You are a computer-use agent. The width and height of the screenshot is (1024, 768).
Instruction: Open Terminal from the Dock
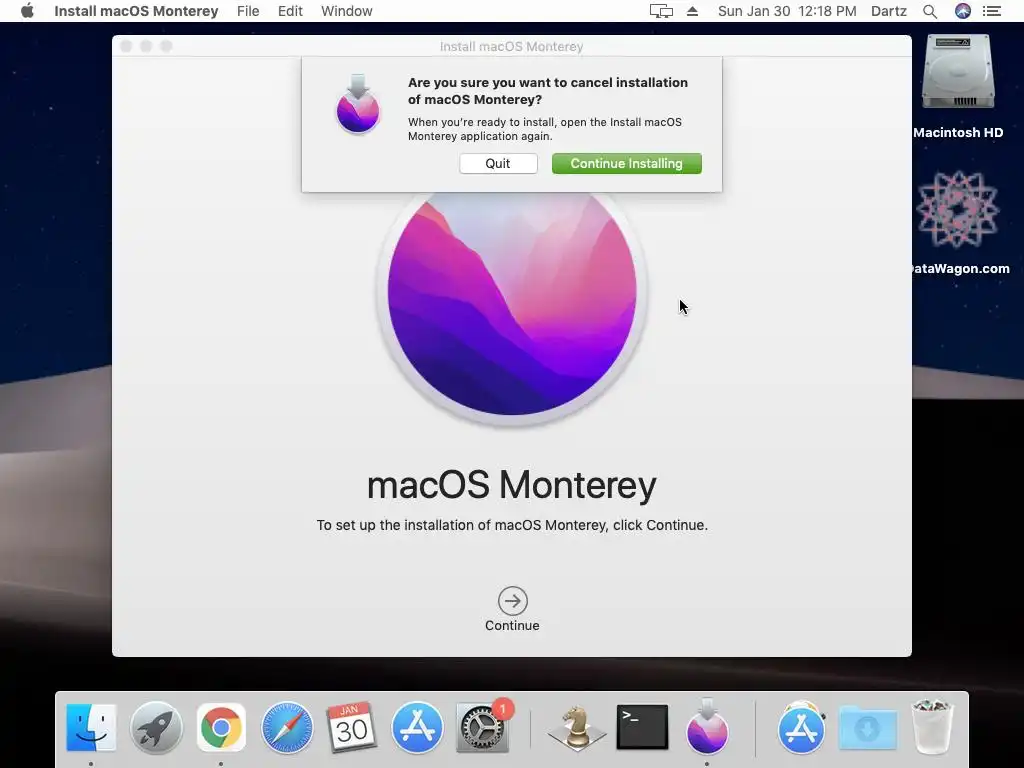[642, 727]
